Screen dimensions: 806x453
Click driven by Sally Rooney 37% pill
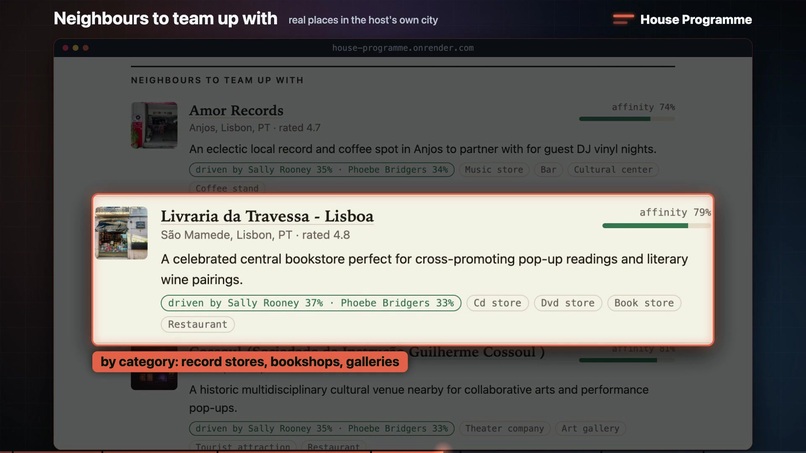[311, 303]
